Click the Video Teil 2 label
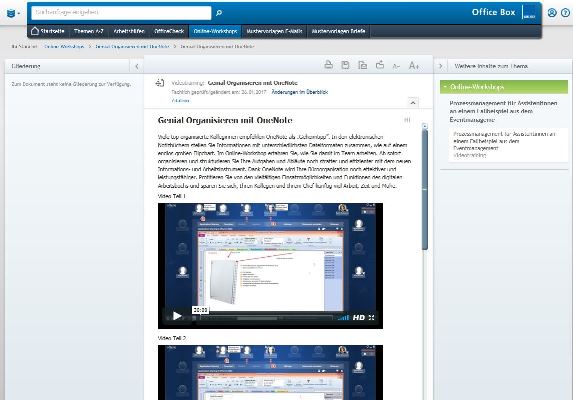Screen dimensions: 573x400 coord(172,338)
